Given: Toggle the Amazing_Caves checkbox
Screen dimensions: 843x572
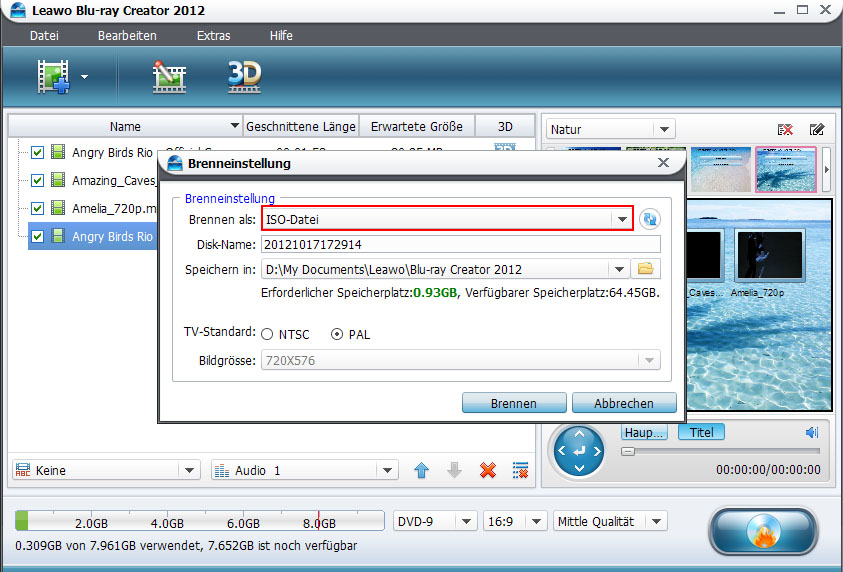Looking at the screenshot, I should (x=37, y=180).
